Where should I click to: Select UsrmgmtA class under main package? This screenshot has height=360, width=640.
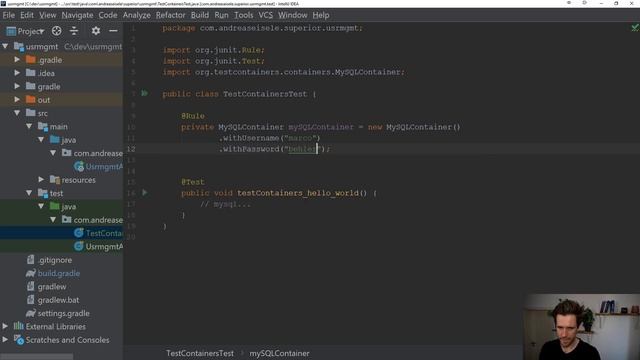pyautogui.click(x=98, y=167)
